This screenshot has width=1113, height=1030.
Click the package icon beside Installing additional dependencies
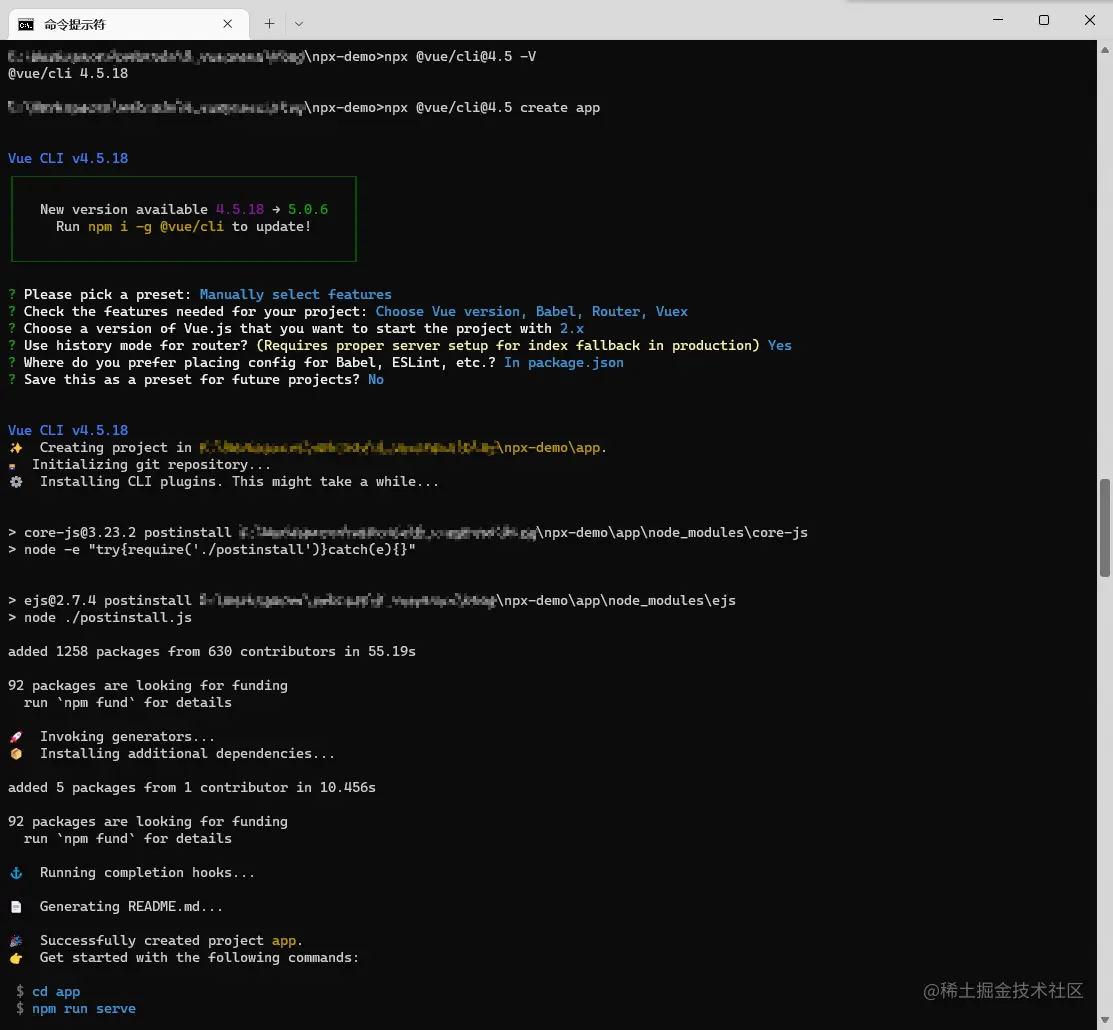(x=16, y=754)
